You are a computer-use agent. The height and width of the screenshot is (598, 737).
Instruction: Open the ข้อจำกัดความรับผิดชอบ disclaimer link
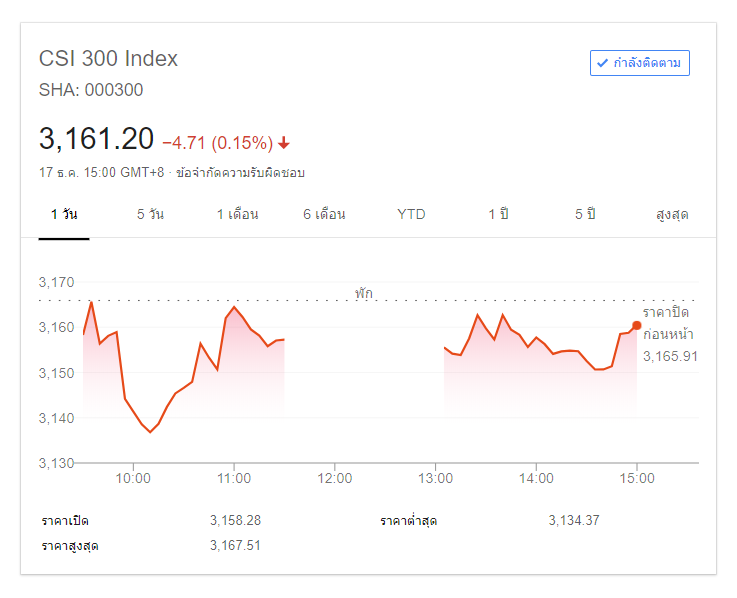pos(240,172)
